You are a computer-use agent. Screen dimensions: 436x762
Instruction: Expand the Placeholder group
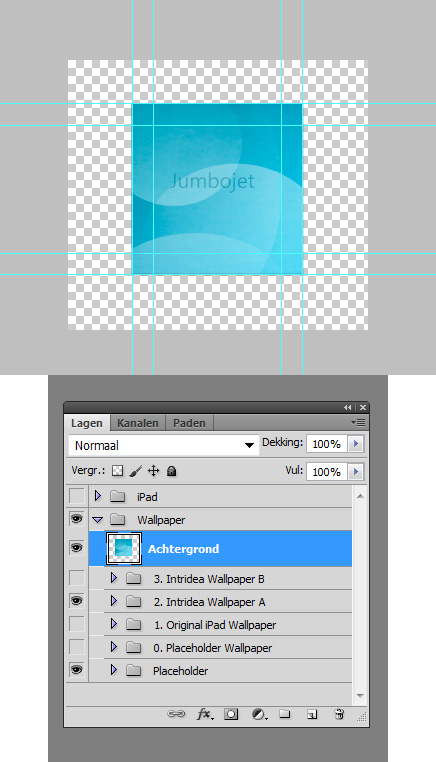tap(114, 670)
